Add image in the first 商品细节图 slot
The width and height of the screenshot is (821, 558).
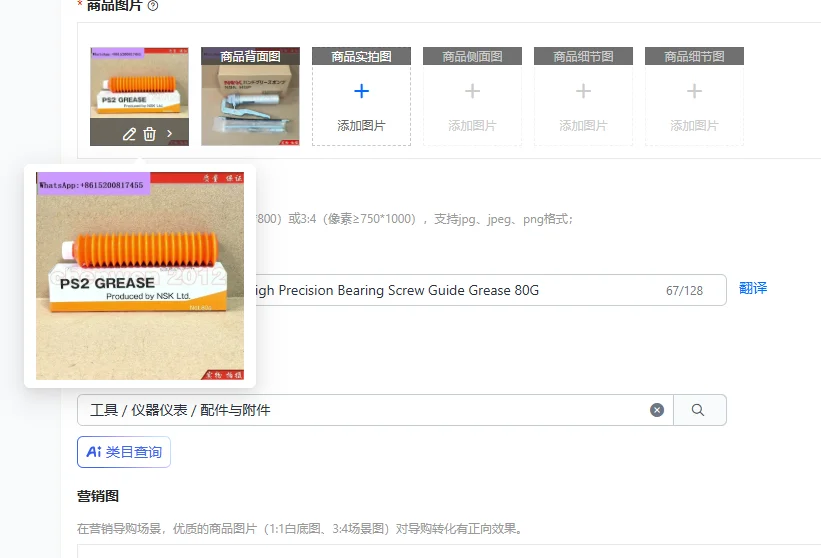coord(583,96)
